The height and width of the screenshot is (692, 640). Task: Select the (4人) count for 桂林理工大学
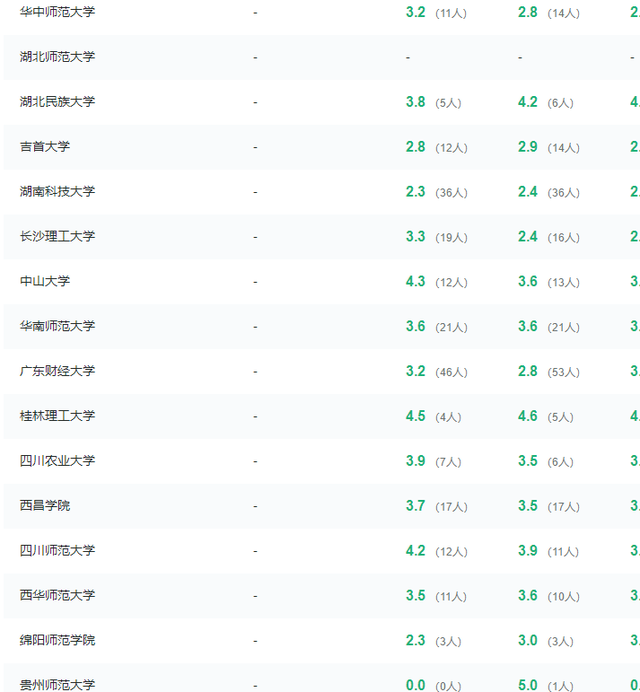[448, 417]
